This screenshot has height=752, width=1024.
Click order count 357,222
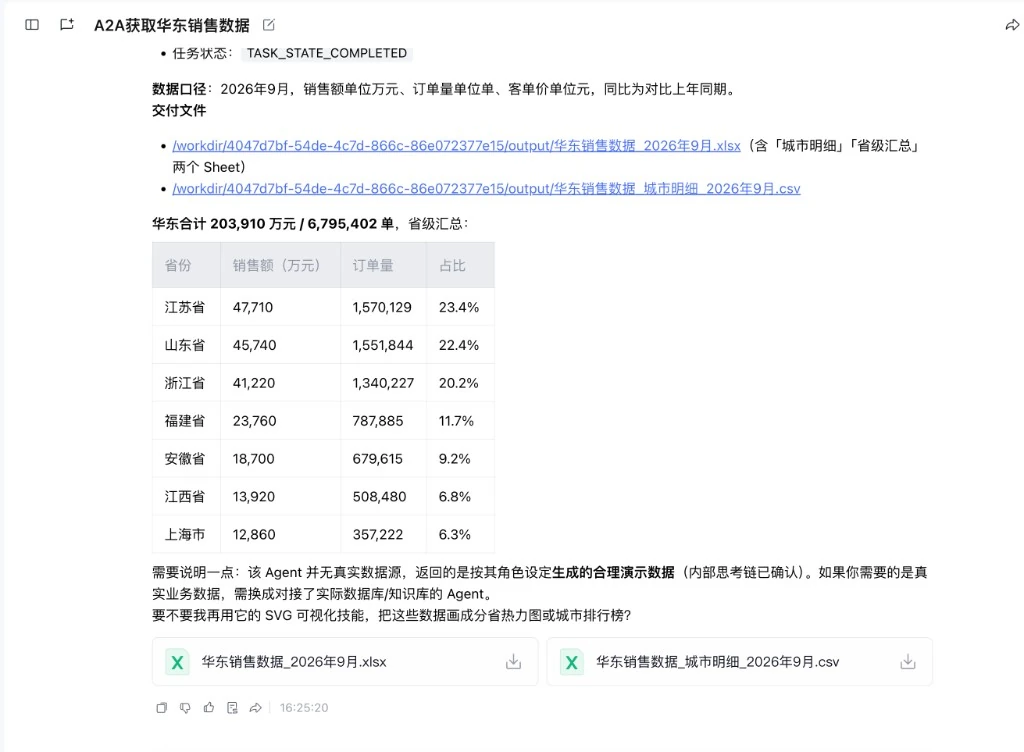tap(378, 535)
